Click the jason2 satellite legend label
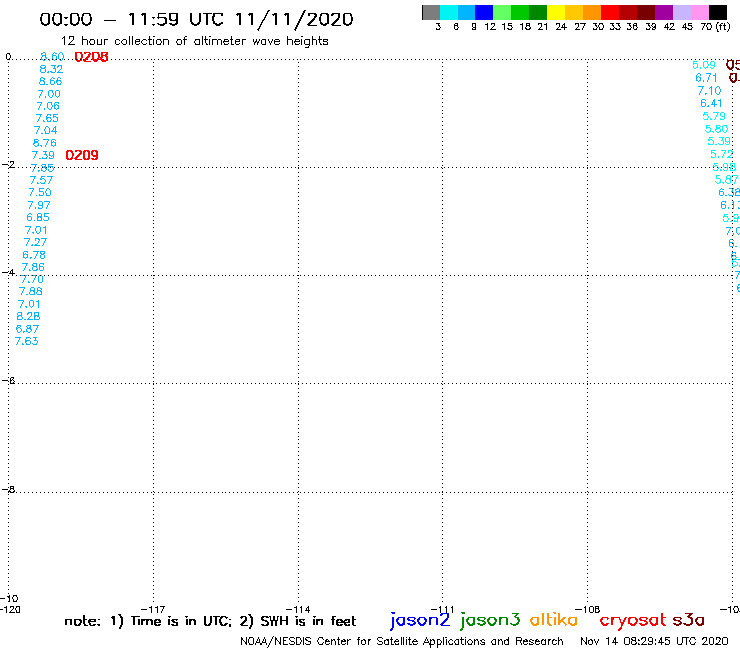This screenshot has width=740, height=650. (x=420, y=620)
